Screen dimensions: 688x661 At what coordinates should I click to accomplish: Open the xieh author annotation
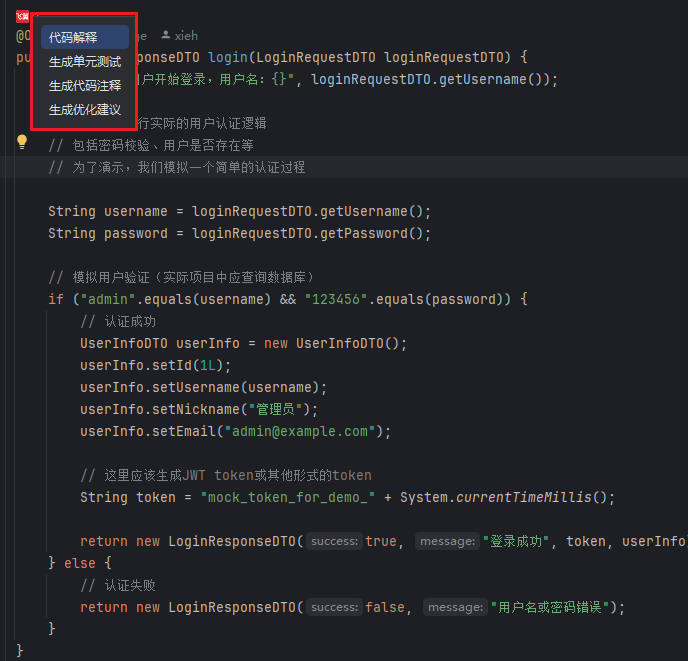[187, 35]
